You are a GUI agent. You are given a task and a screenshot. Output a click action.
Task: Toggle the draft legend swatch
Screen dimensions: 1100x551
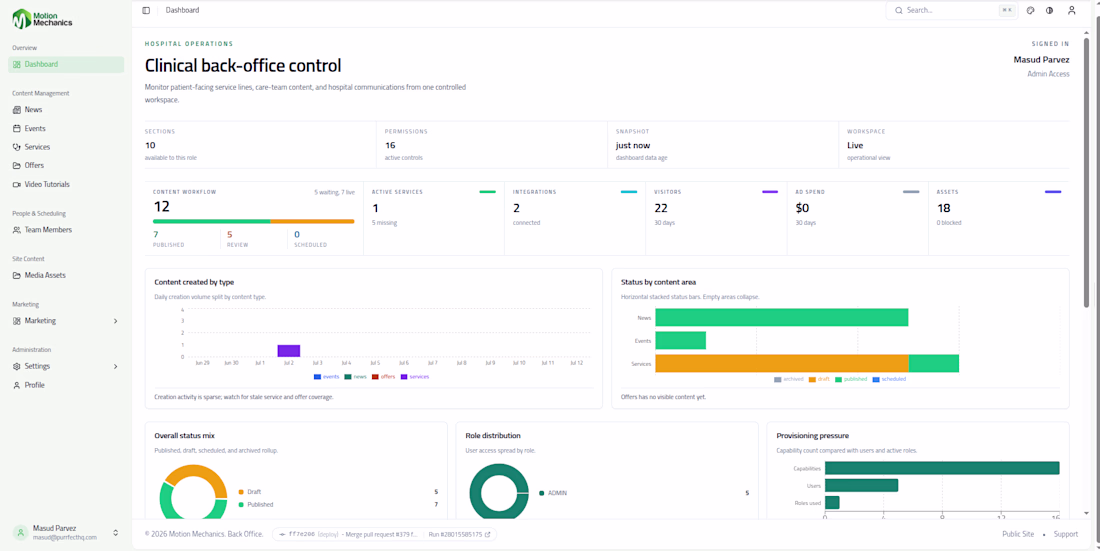[812, 379]
